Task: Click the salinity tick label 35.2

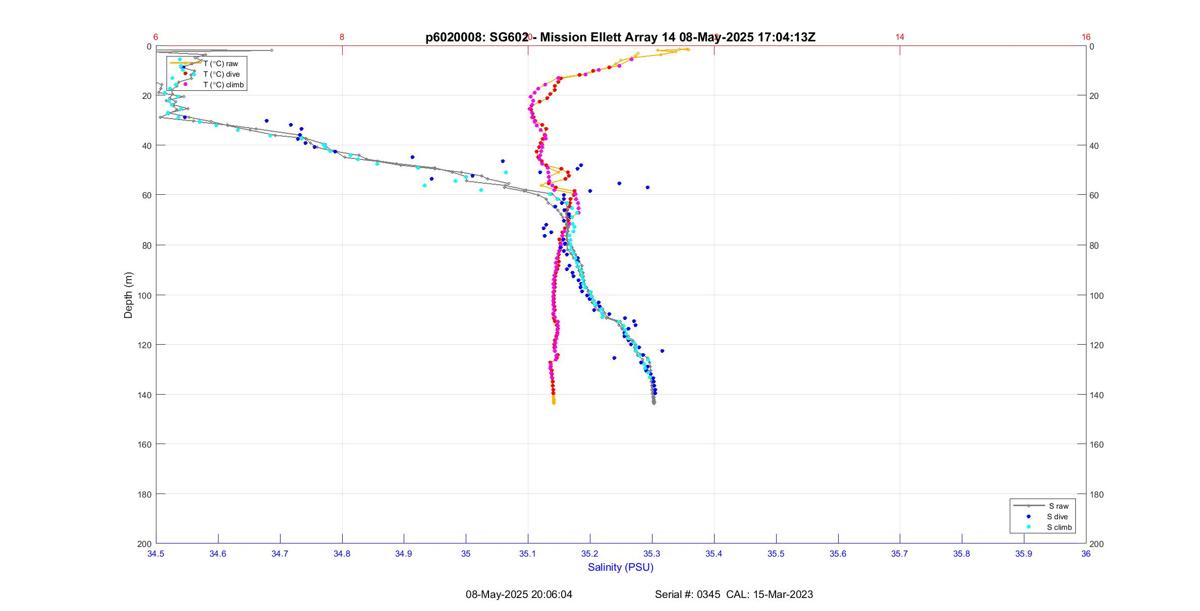Action: (590, 553)
